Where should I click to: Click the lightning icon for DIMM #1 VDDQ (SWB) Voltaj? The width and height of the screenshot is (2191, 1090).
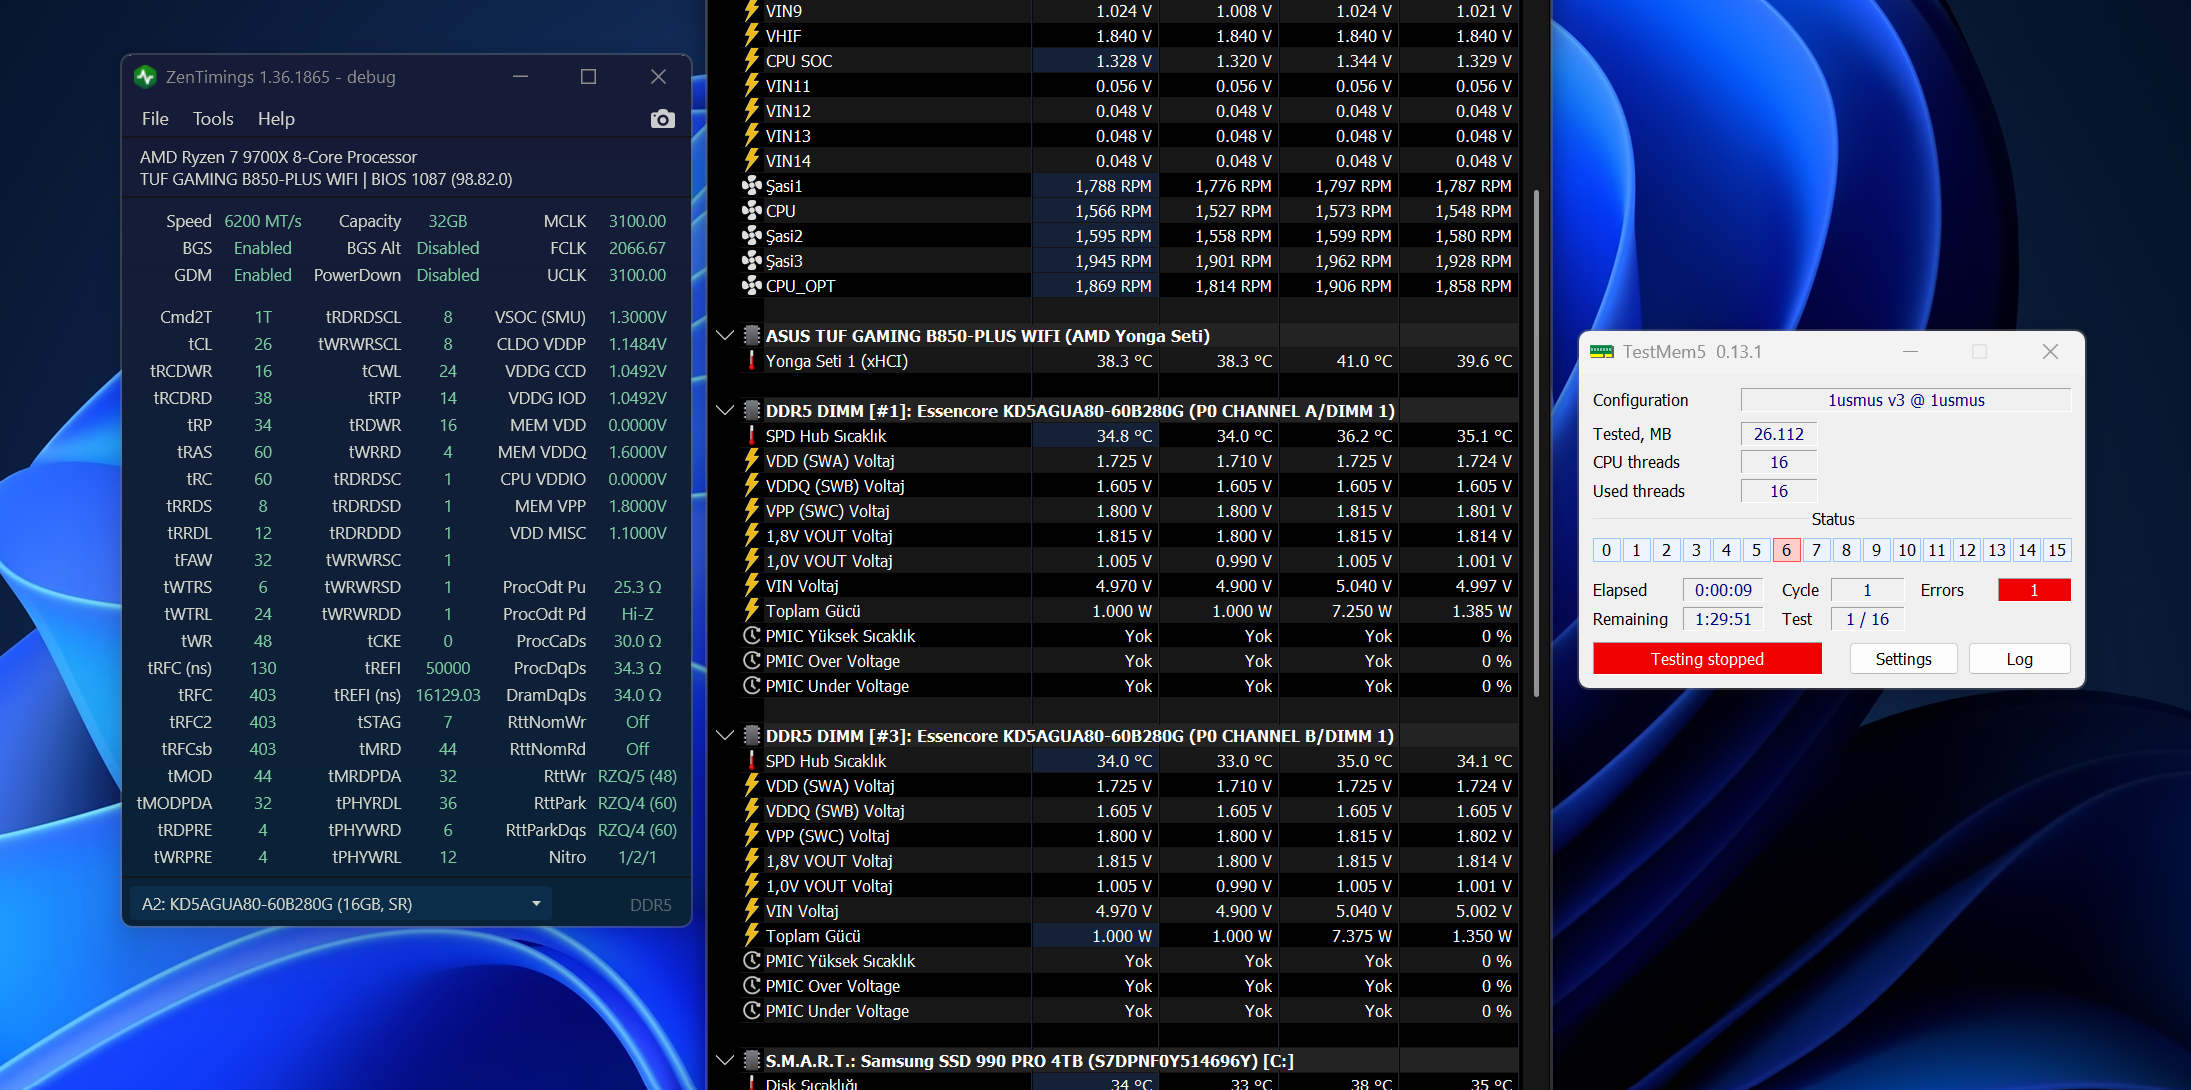pyautogui.click(x=752, y=485)
